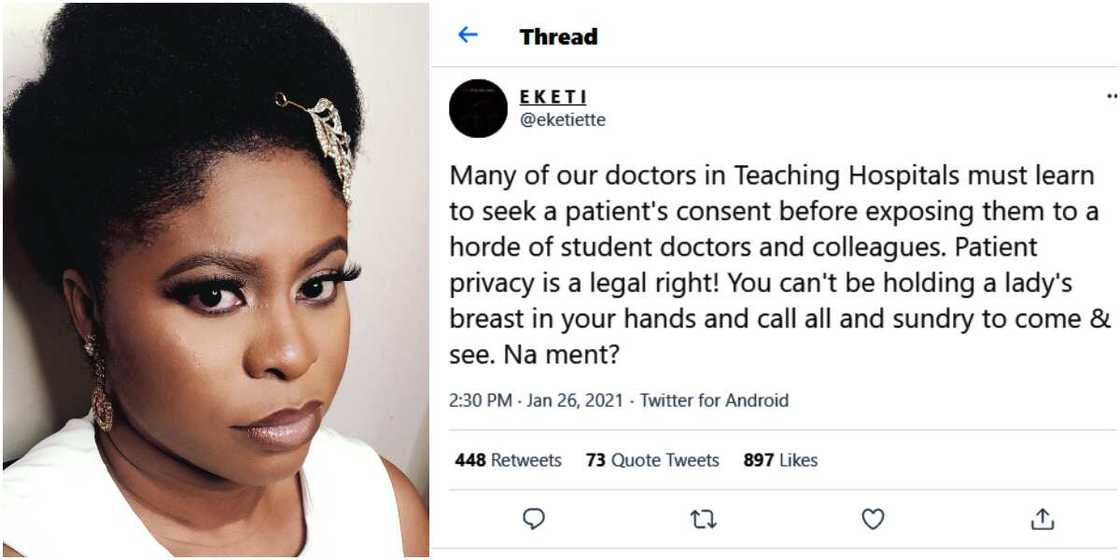
Task: Open EKETI's round profile avatar
Action: (478, 108)
